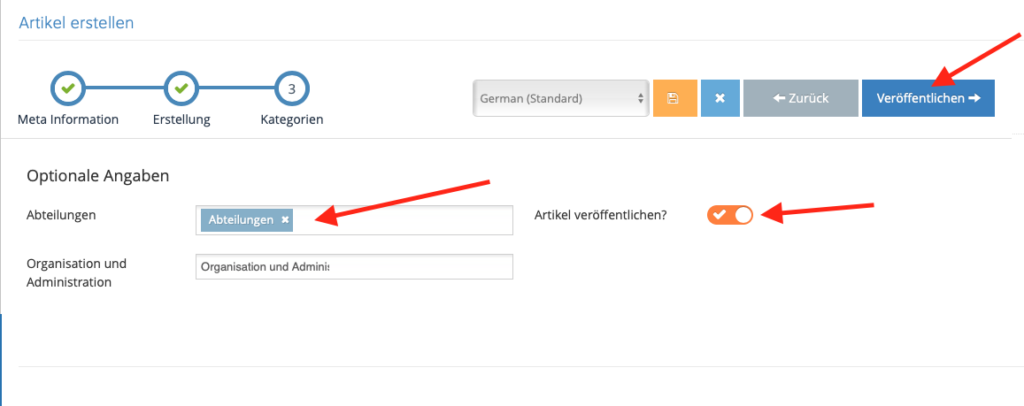Publish the article via Veröffentlichen button
The height and width of the screenshot is (406, 1024).
[x=928, y=99]
